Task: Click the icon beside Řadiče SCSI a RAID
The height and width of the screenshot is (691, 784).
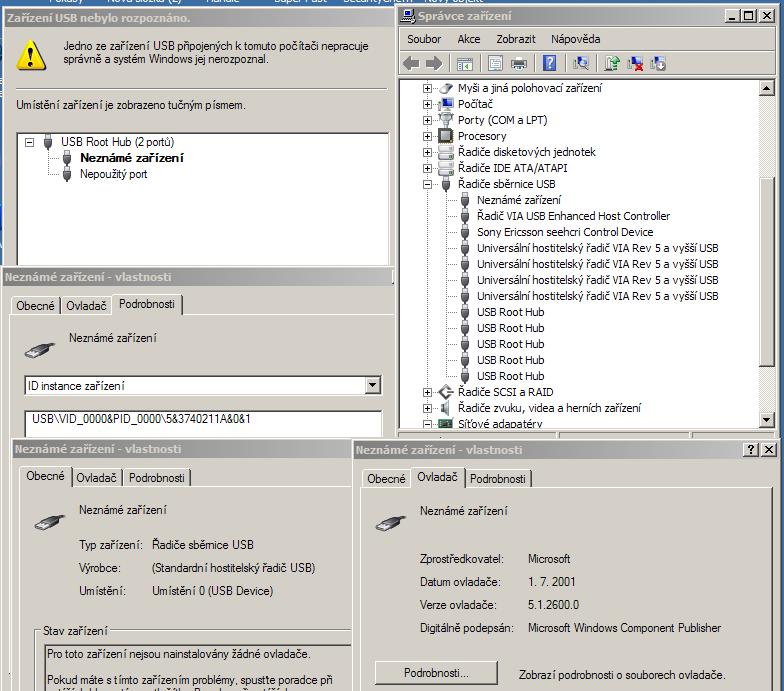Action: pos(446,392)
